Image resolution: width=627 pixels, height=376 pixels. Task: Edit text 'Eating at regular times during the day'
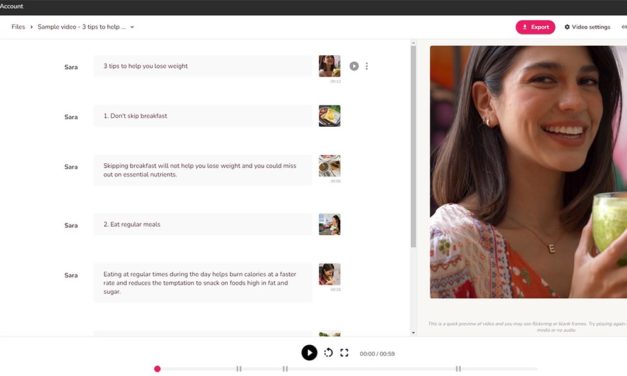click(x=203, y=282)
